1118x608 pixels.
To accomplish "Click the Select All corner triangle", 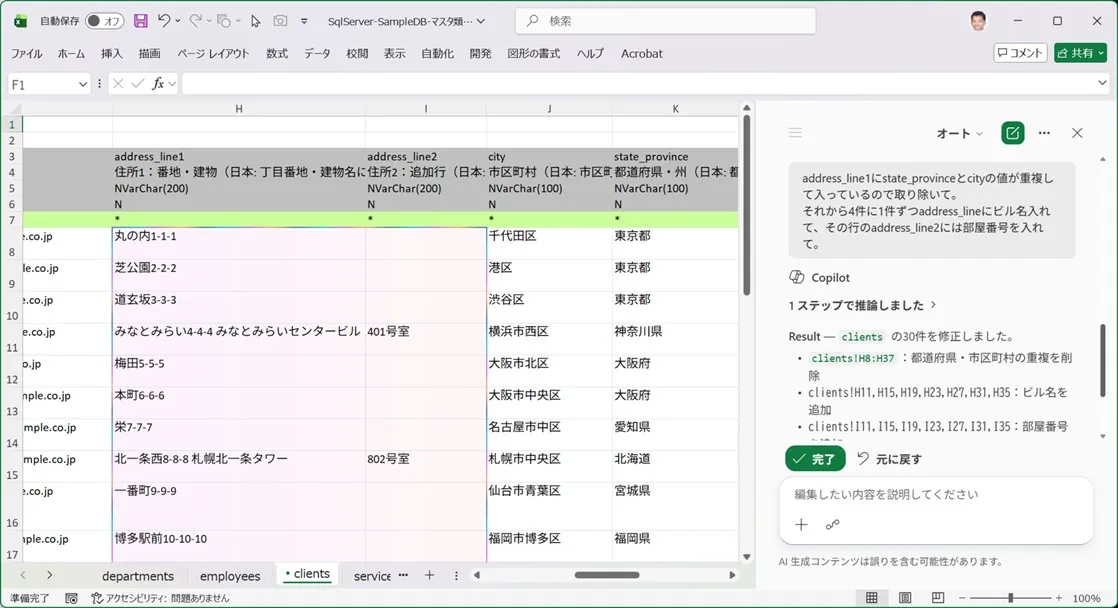I will click(12, 109).
